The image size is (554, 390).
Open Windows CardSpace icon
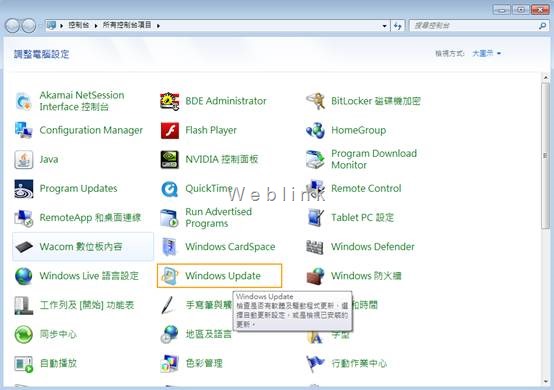(170, 247)
